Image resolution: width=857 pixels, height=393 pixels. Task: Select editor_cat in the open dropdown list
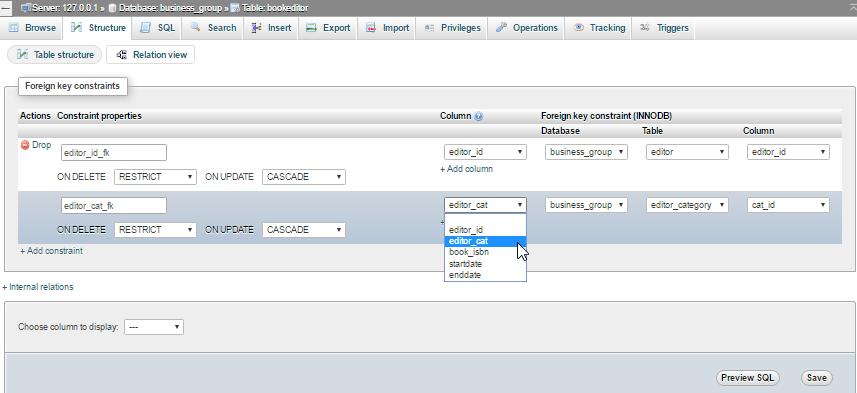coord(485,241)
